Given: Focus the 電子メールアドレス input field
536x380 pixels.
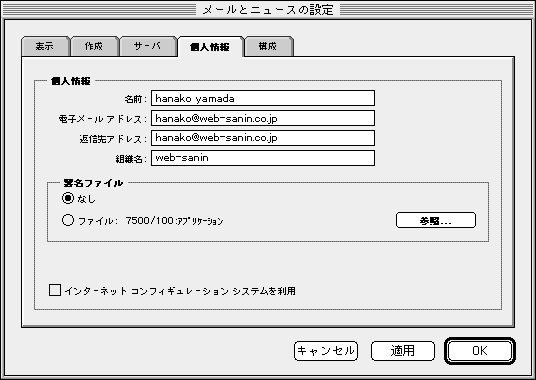Looking at the screenshot, I should 263,118.
